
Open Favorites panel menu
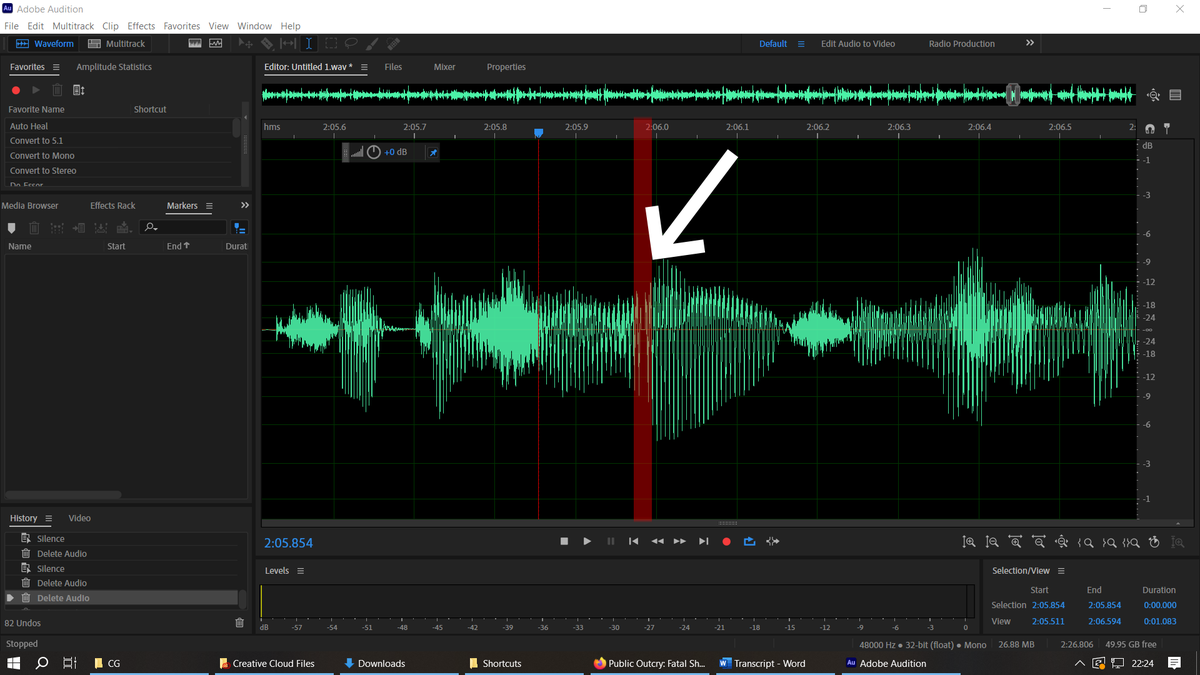pos(56,67)
